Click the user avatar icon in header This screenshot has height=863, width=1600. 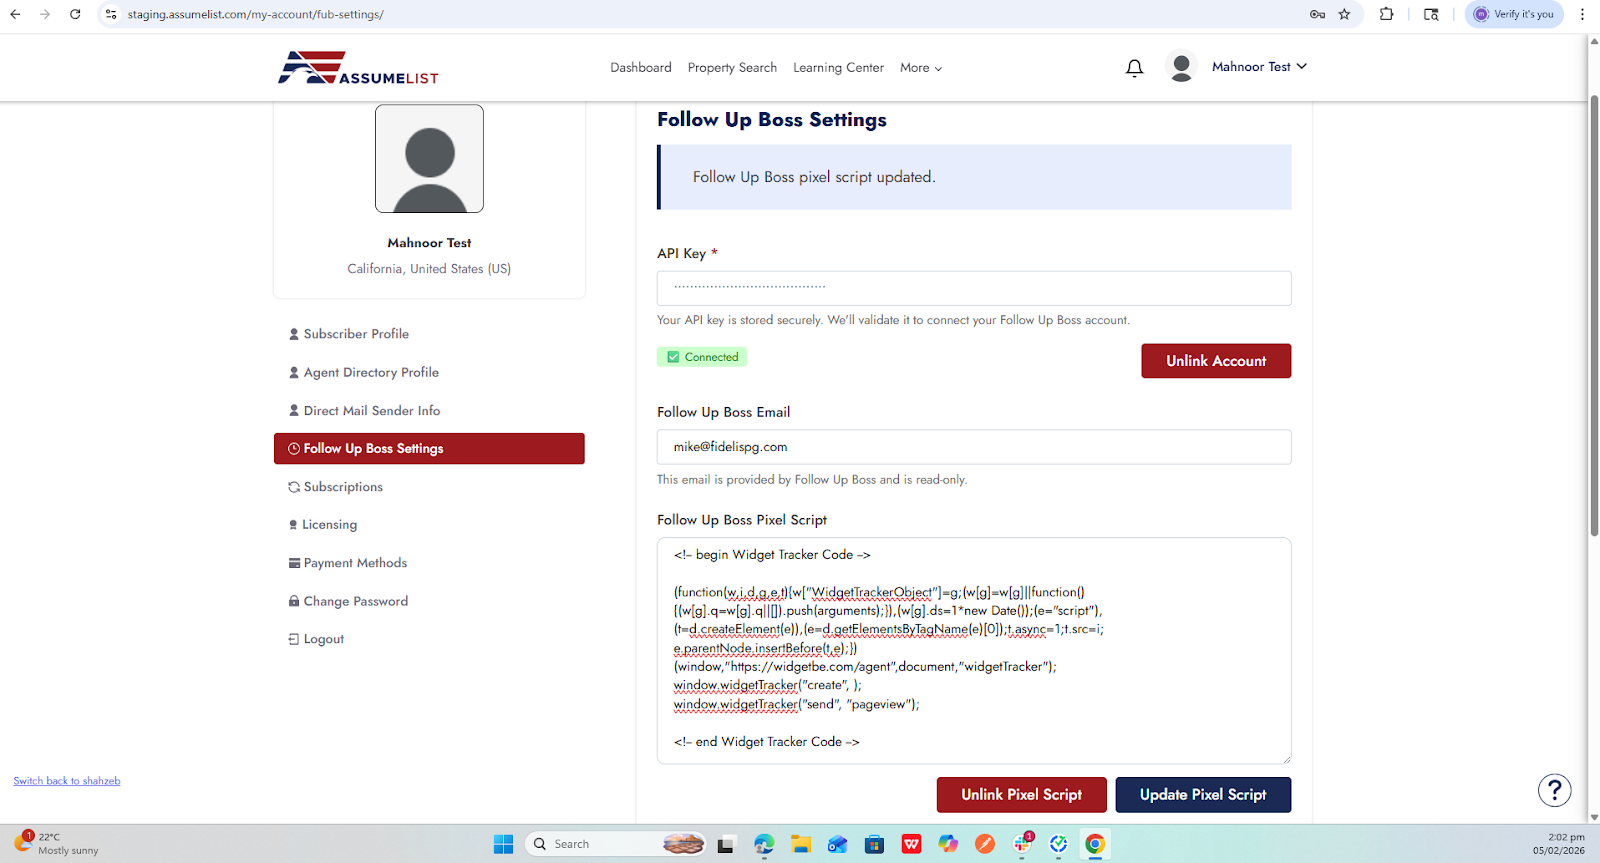point(1181,67)
